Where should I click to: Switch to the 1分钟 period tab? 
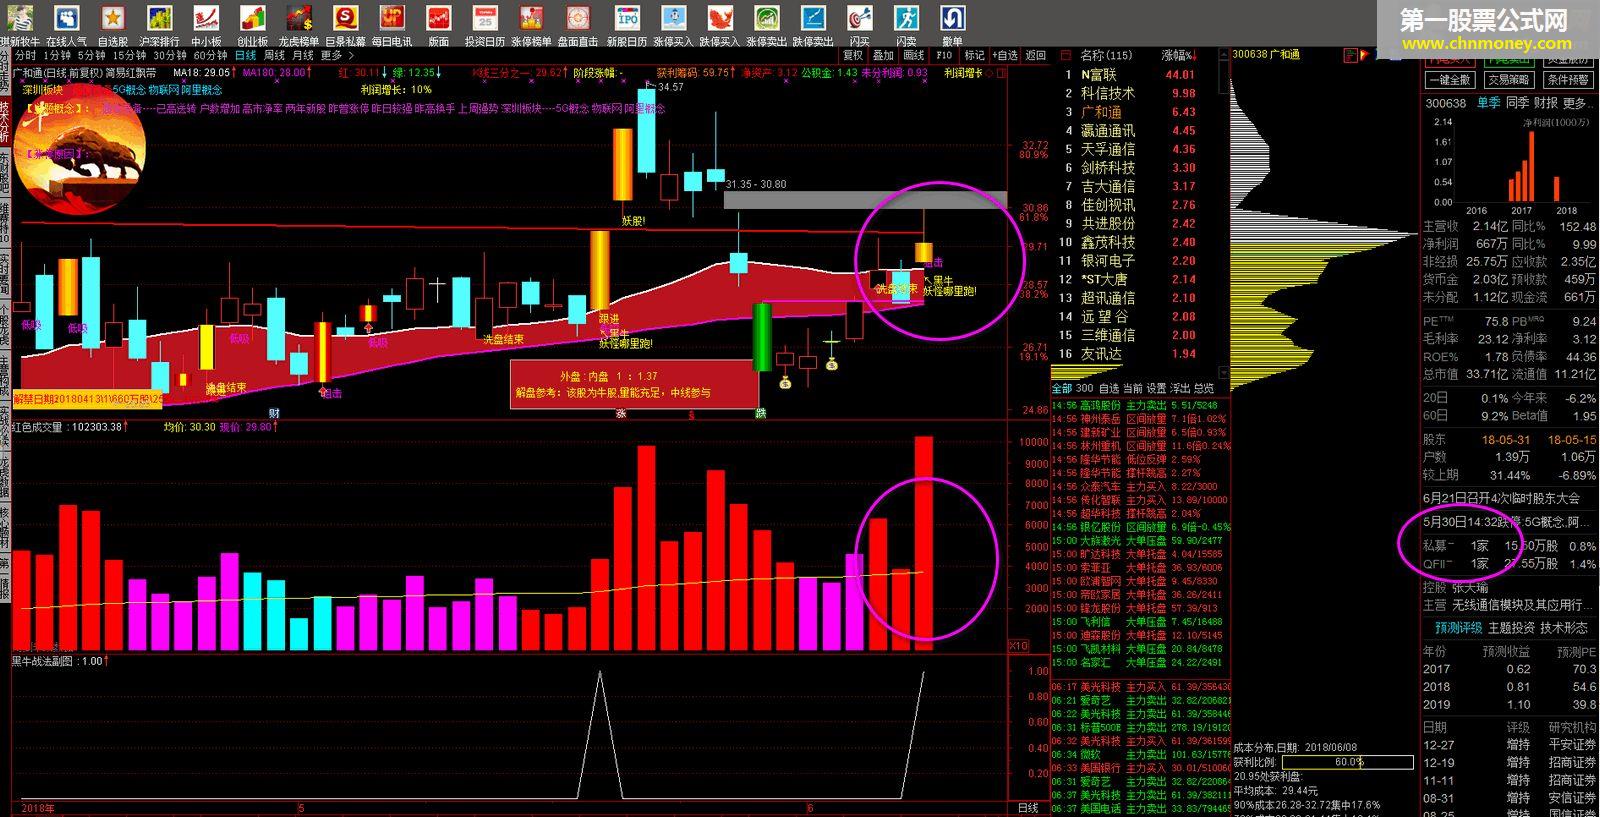[x=58, y=56]
